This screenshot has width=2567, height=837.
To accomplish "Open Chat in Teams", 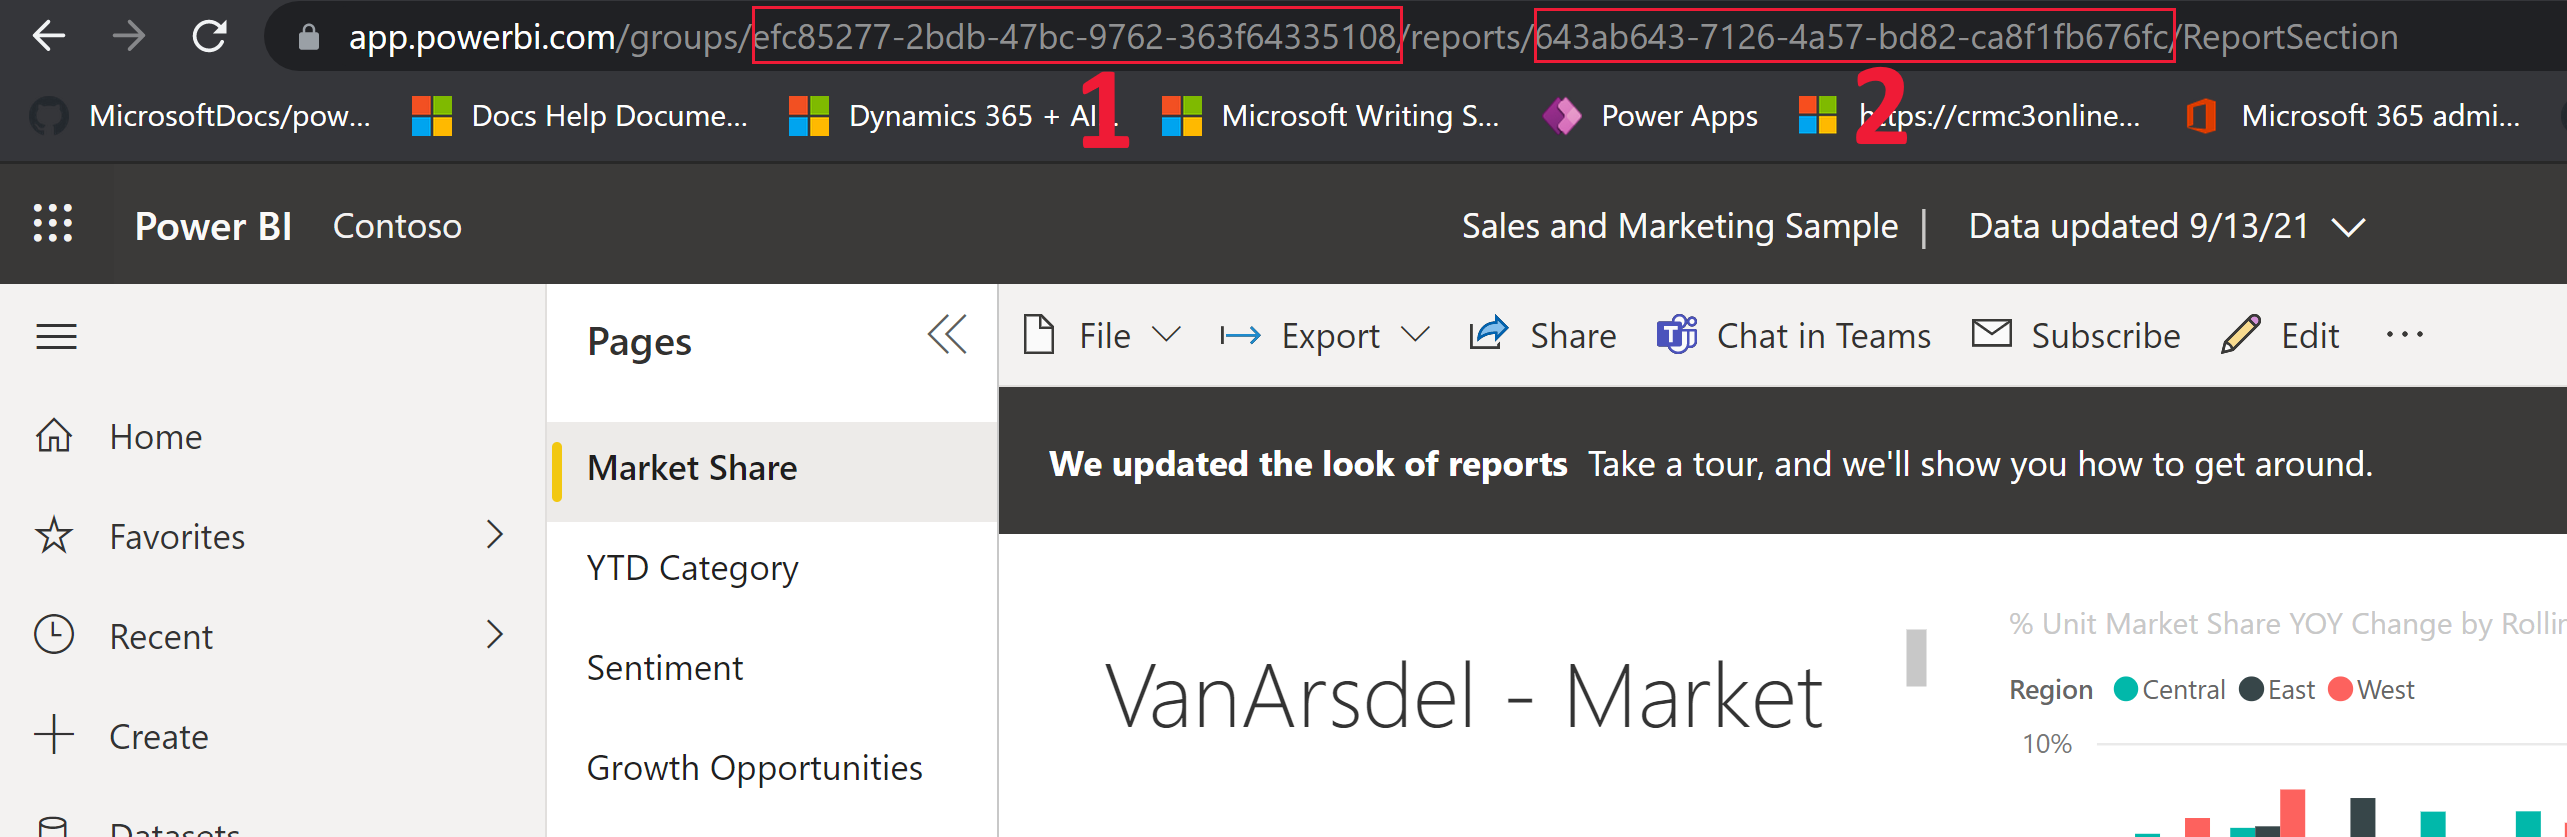I will [1794, 336].
